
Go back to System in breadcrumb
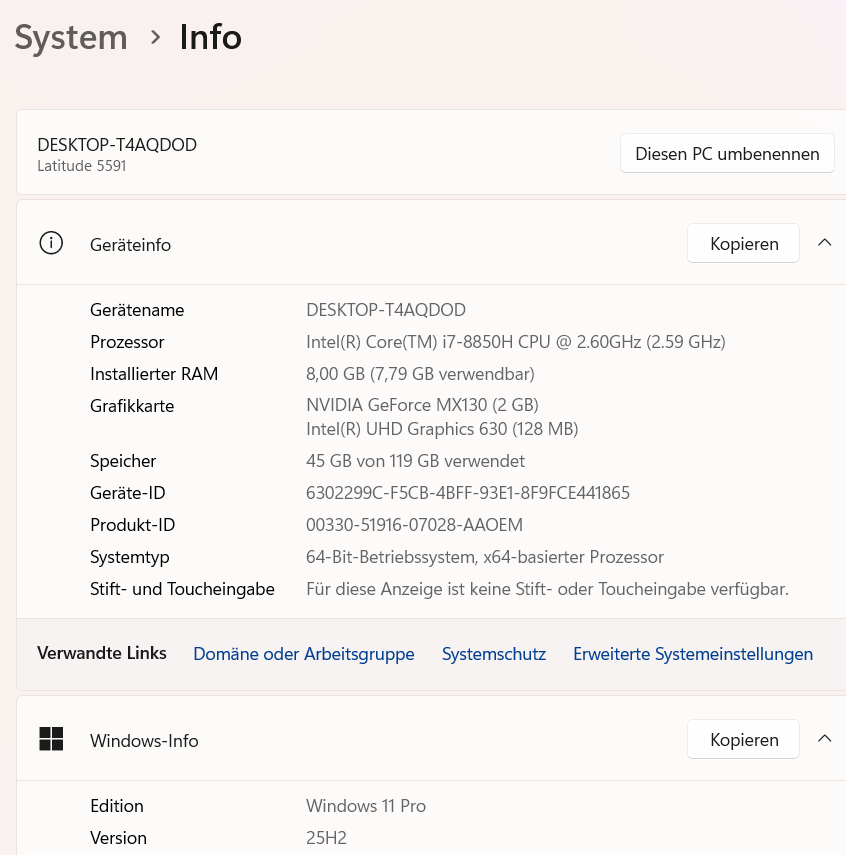click(71, 37)
